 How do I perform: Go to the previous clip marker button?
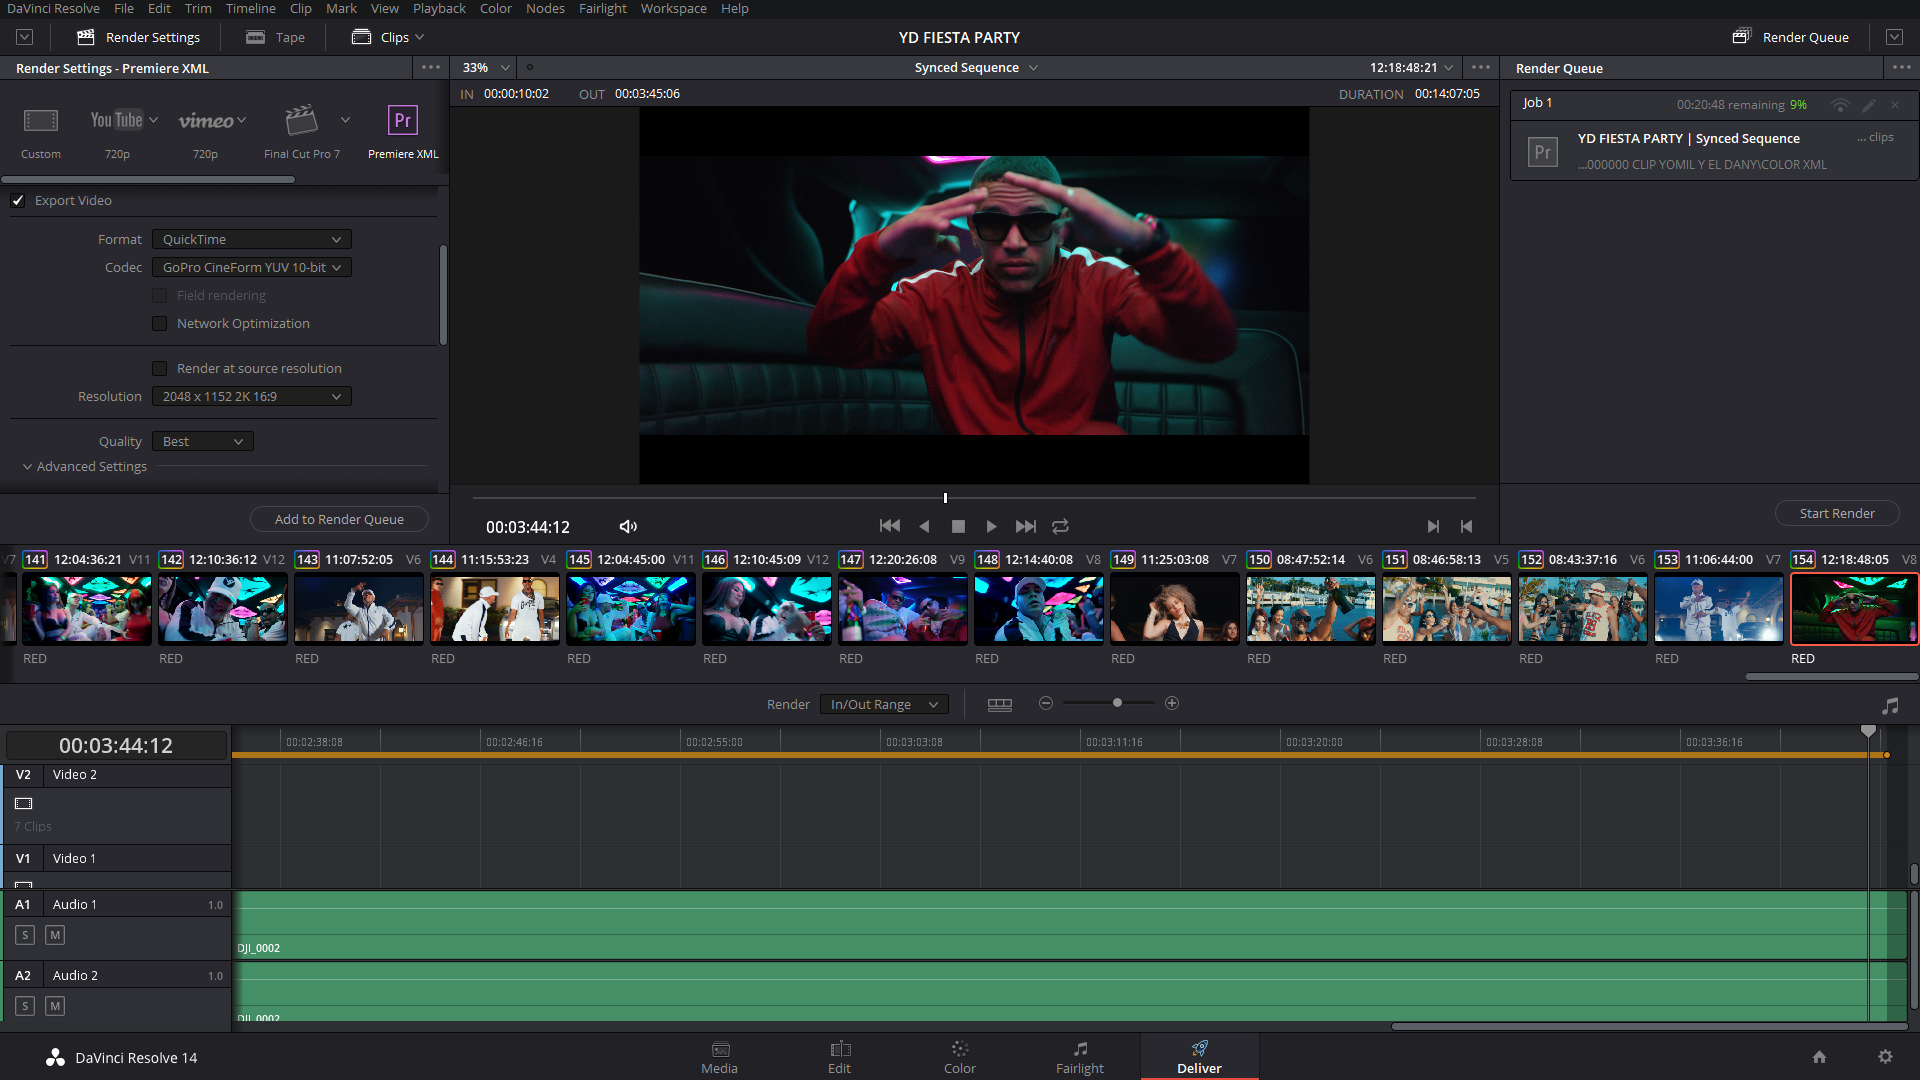1466,526
